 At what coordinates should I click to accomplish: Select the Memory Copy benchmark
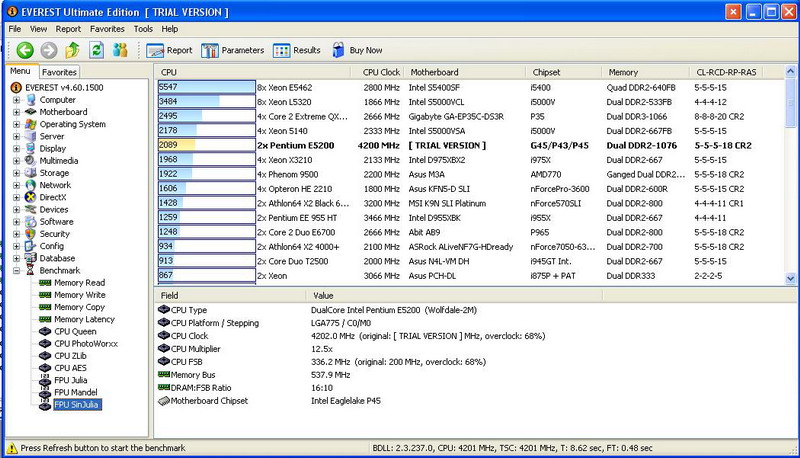pos(79,308)
